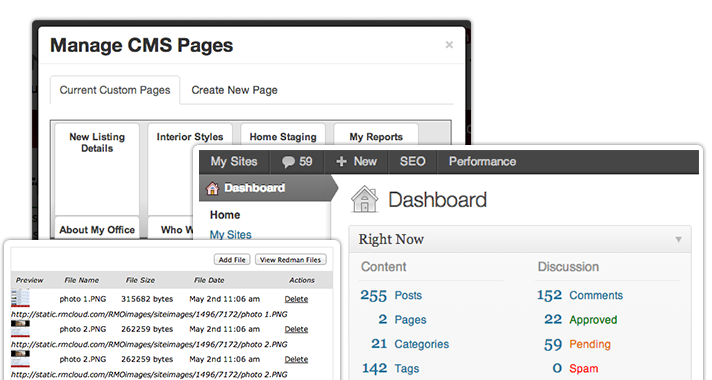Click the Dashboard house icon in sidebar
The width and height of the screenshot is (712, 380).
click(x=212, y=188)
